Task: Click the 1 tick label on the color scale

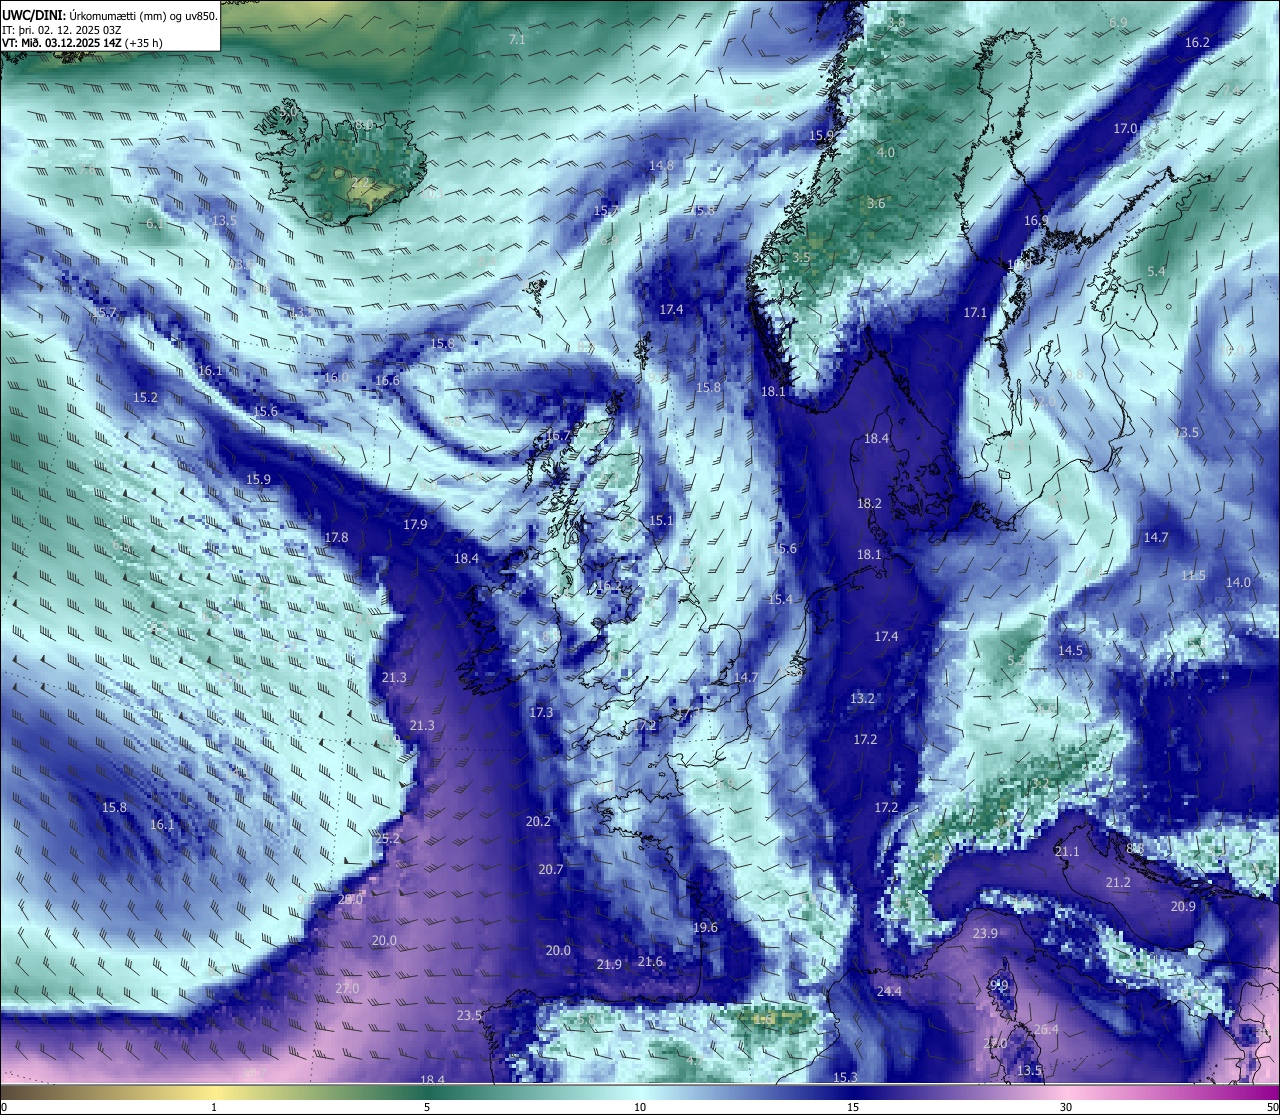Action: (214, 1107)
